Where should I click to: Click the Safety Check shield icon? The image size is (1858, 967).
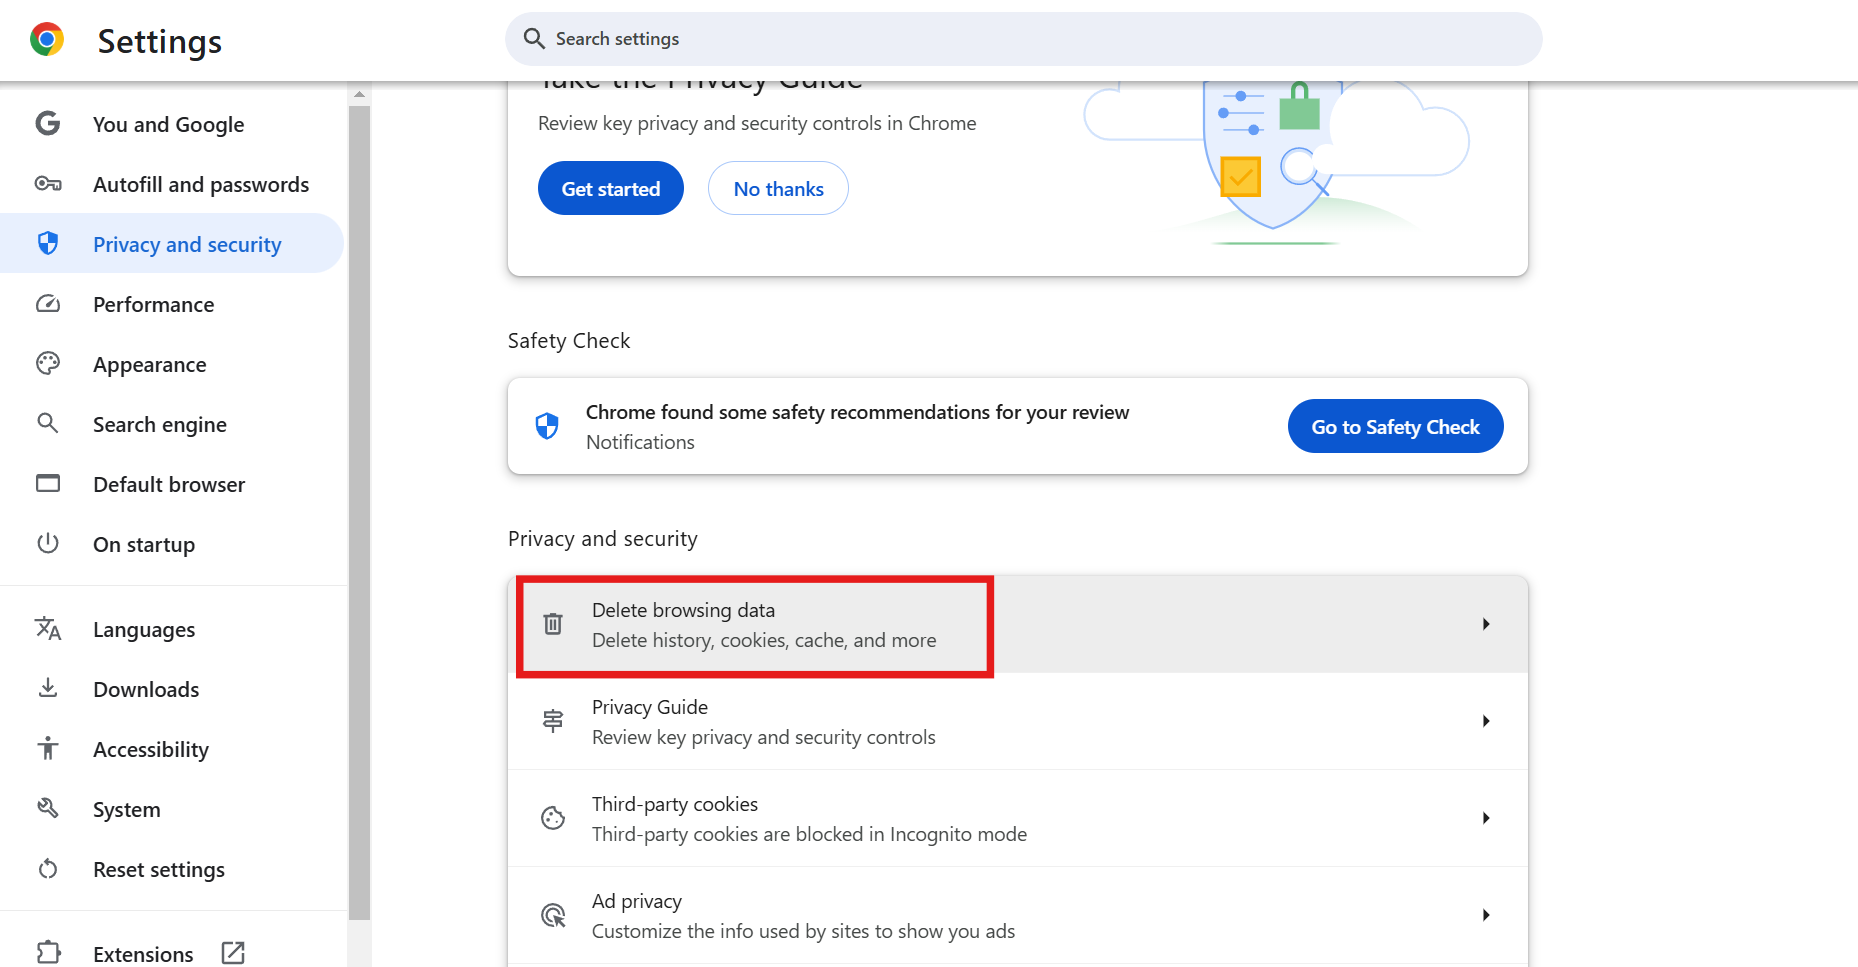(x=547, y=426)
